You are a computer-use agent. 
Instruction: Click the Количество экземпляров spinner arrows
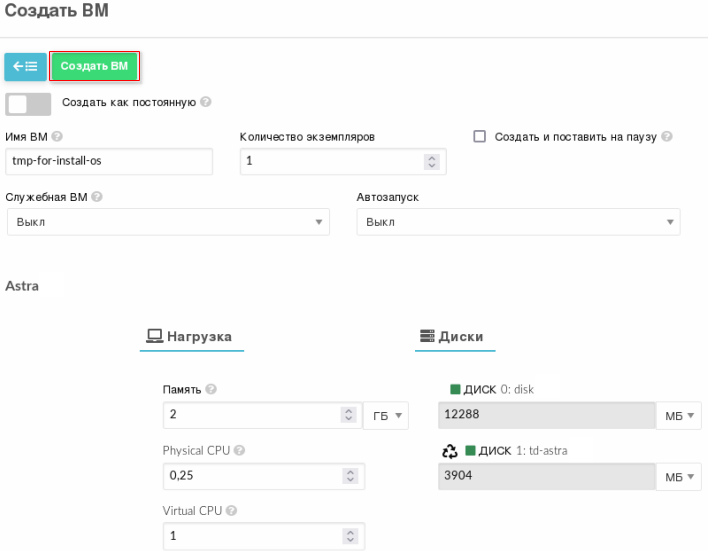click(431, 161)
